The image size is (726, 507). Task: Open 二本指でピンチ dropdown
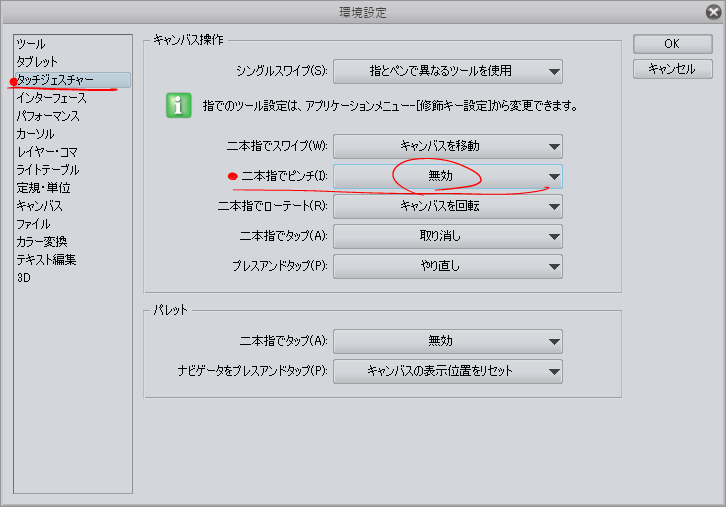(448, 176)
